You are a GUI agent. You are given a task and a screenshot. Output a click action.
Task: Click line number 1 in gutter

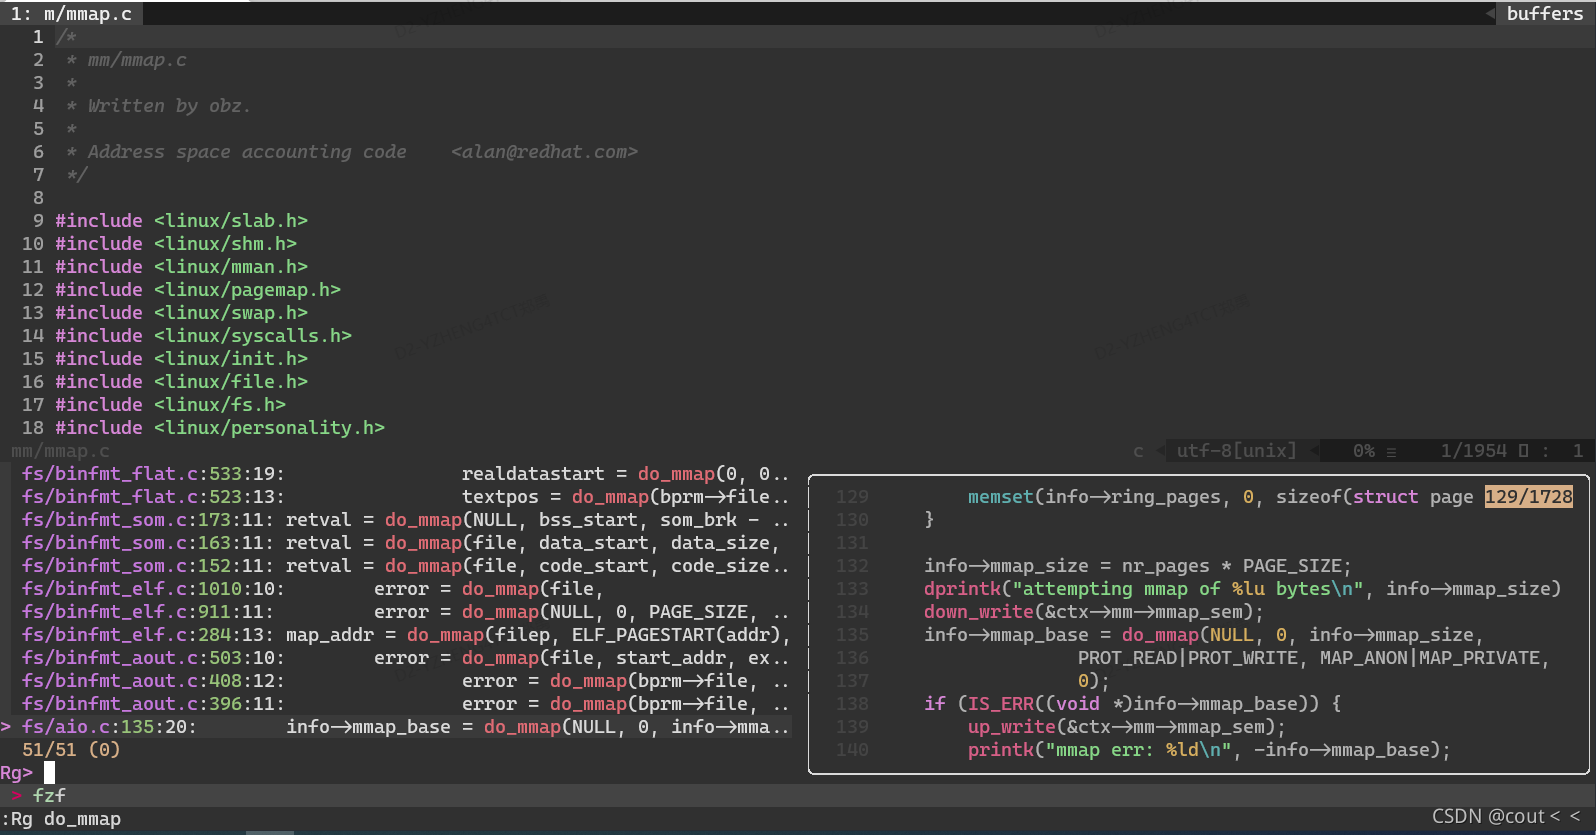coord(38,37)
